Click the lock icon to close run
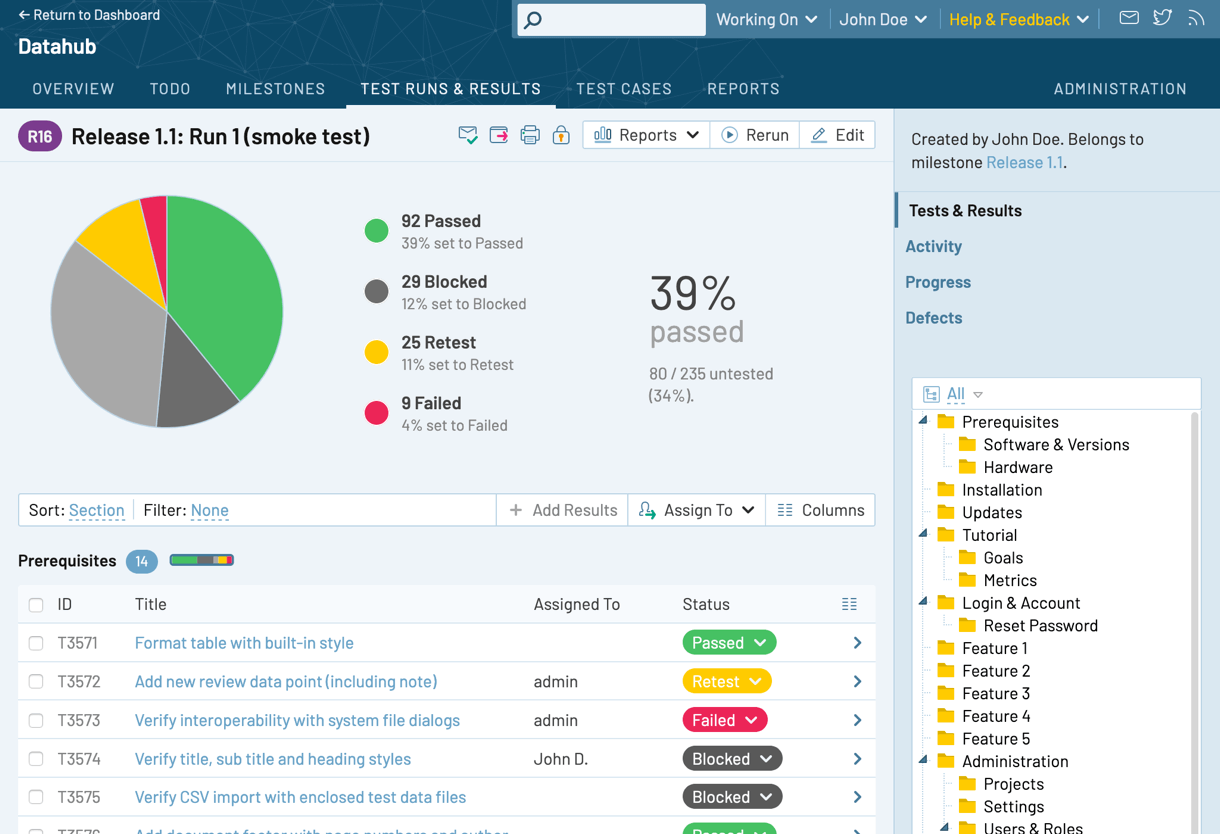This screenshot has width=1220, height=834. pyautogui.click(x=561, y=135)
